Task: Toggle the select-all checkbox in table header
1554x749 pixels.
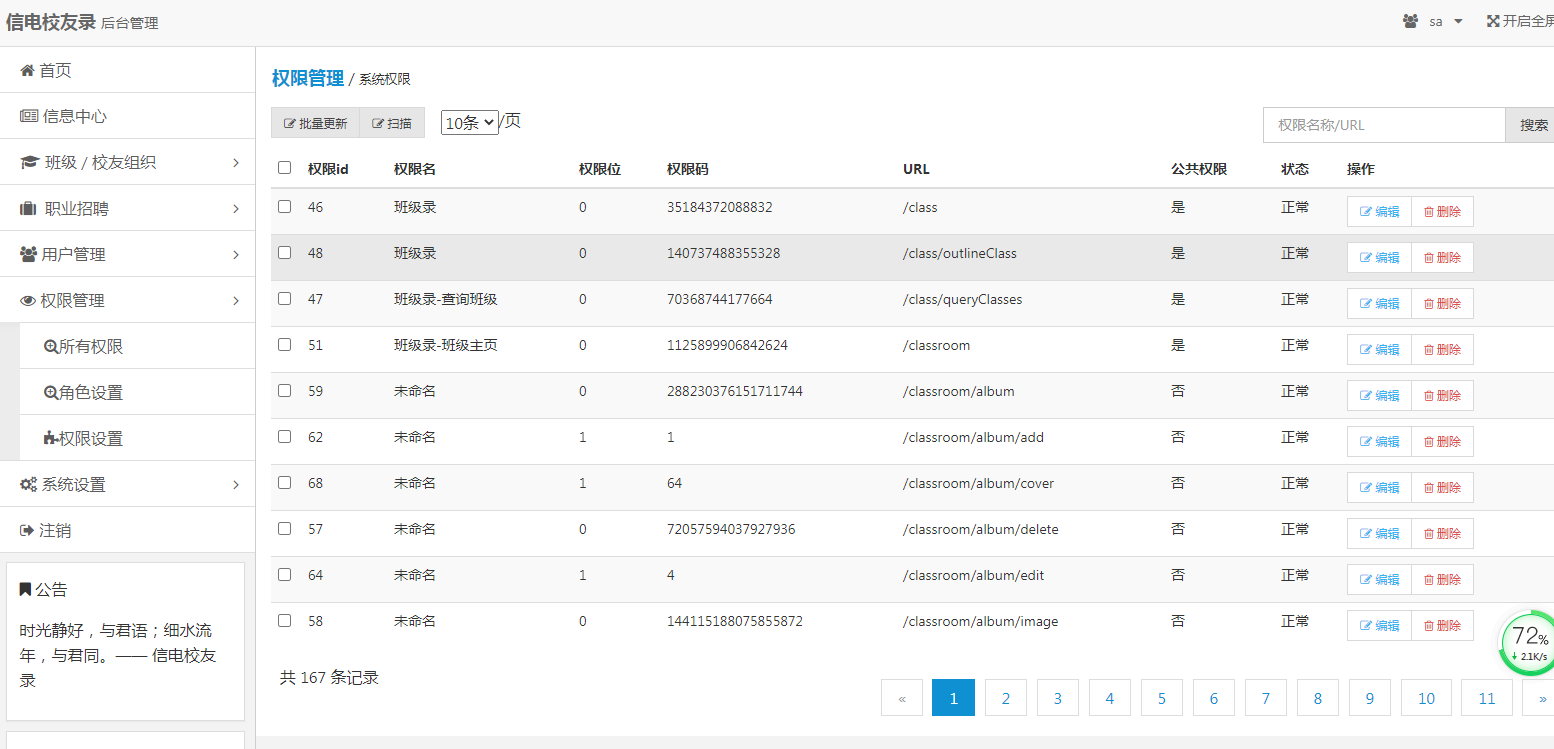Action: click(285, 168)
